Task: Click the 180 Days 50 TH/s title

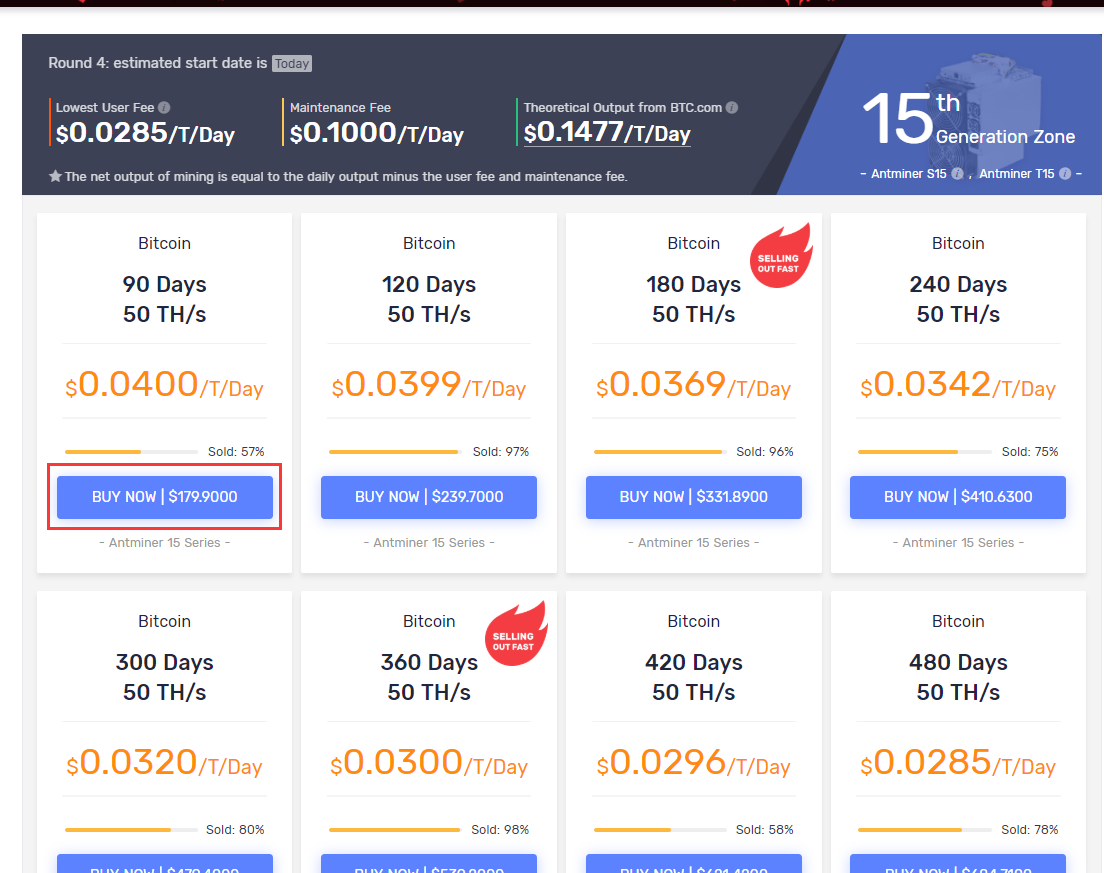Action: 694,299
